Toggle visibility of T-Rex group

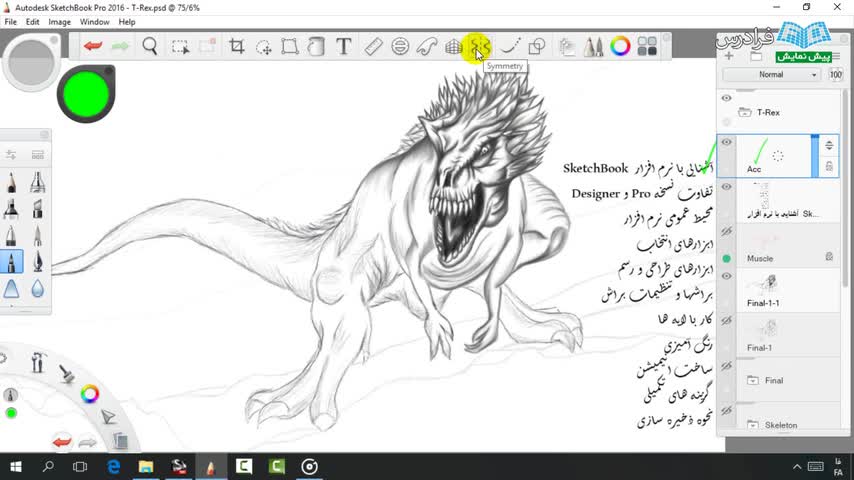pos(727,99)
